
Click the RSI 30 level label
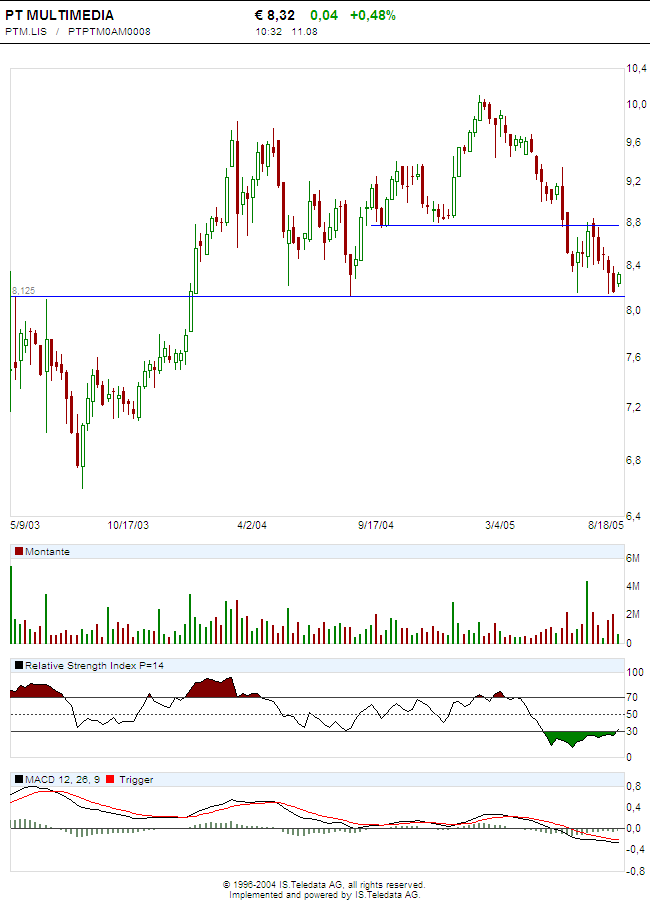(x=632, y=731)
